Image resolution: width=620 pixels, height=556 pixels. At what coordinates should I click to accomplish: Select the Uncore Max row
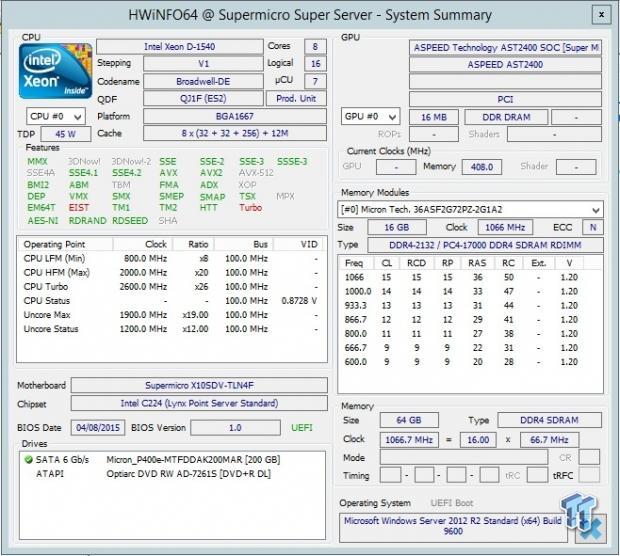tap(171, 315)
